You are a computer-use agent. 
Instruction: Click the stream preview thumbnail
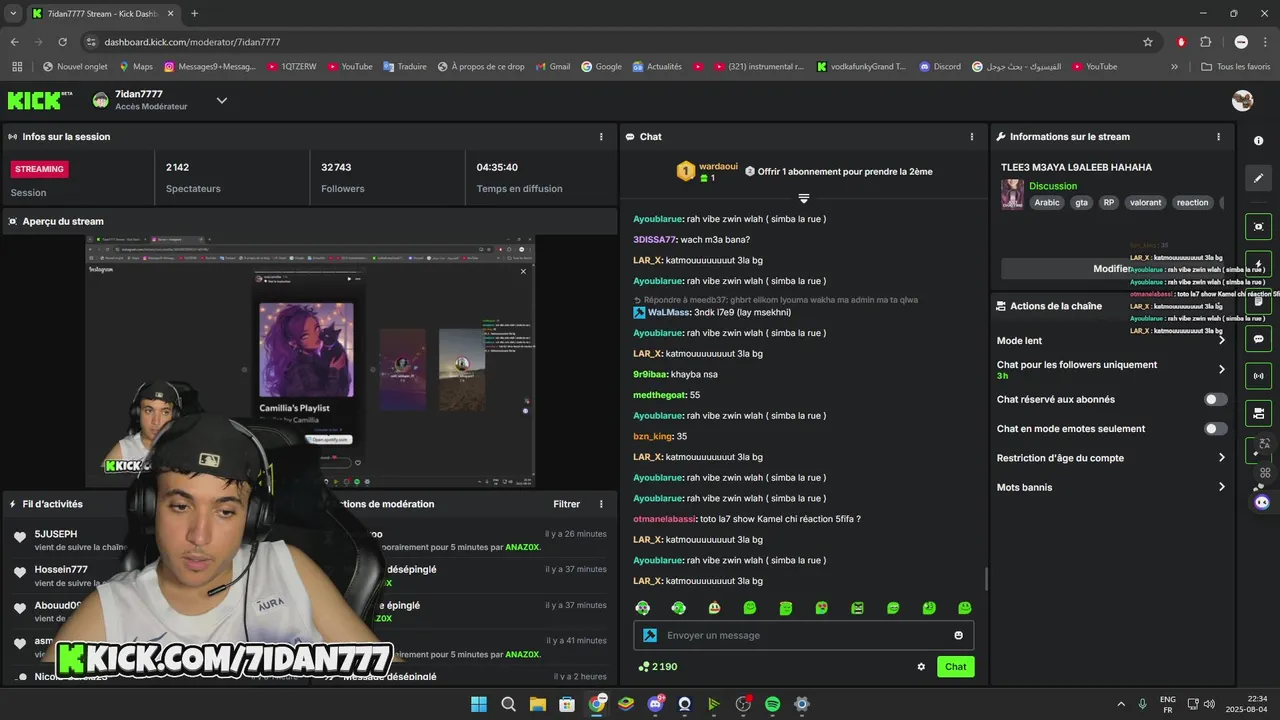coord(310,361)
